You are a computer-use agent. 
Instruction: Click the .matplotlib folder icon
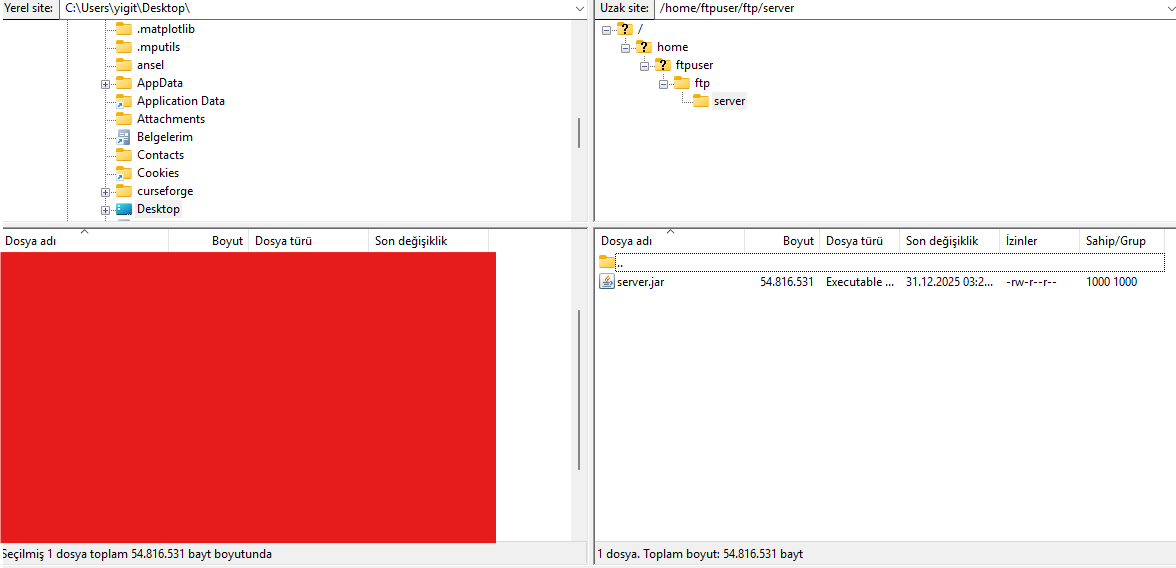pyautogui.click(x=124, y=29)
